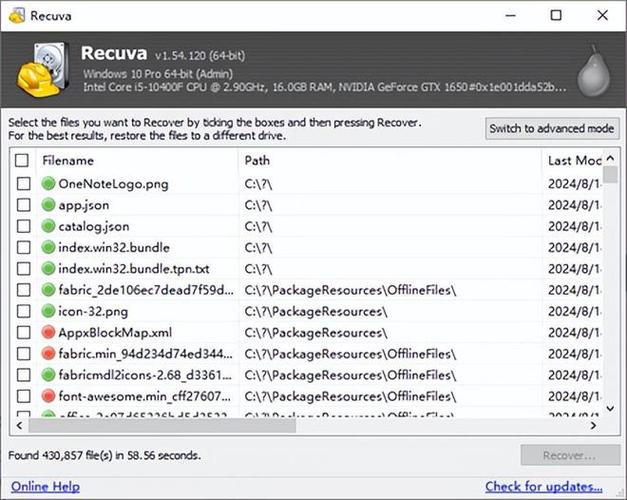Click green status dot beside index.win32.bundle
This screenshot has width=627, height=500.
pos(48,247)
